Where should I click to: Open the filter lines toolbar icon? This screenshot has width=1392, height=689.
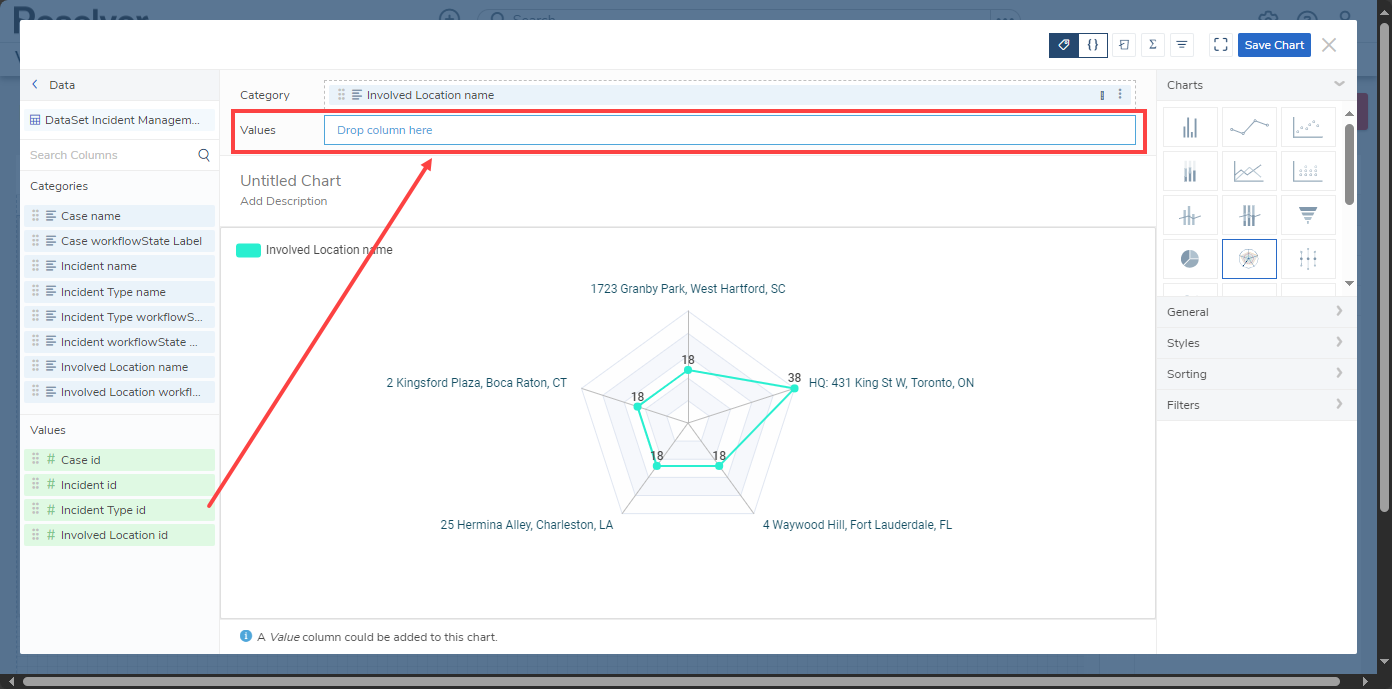coord(1182,45)
